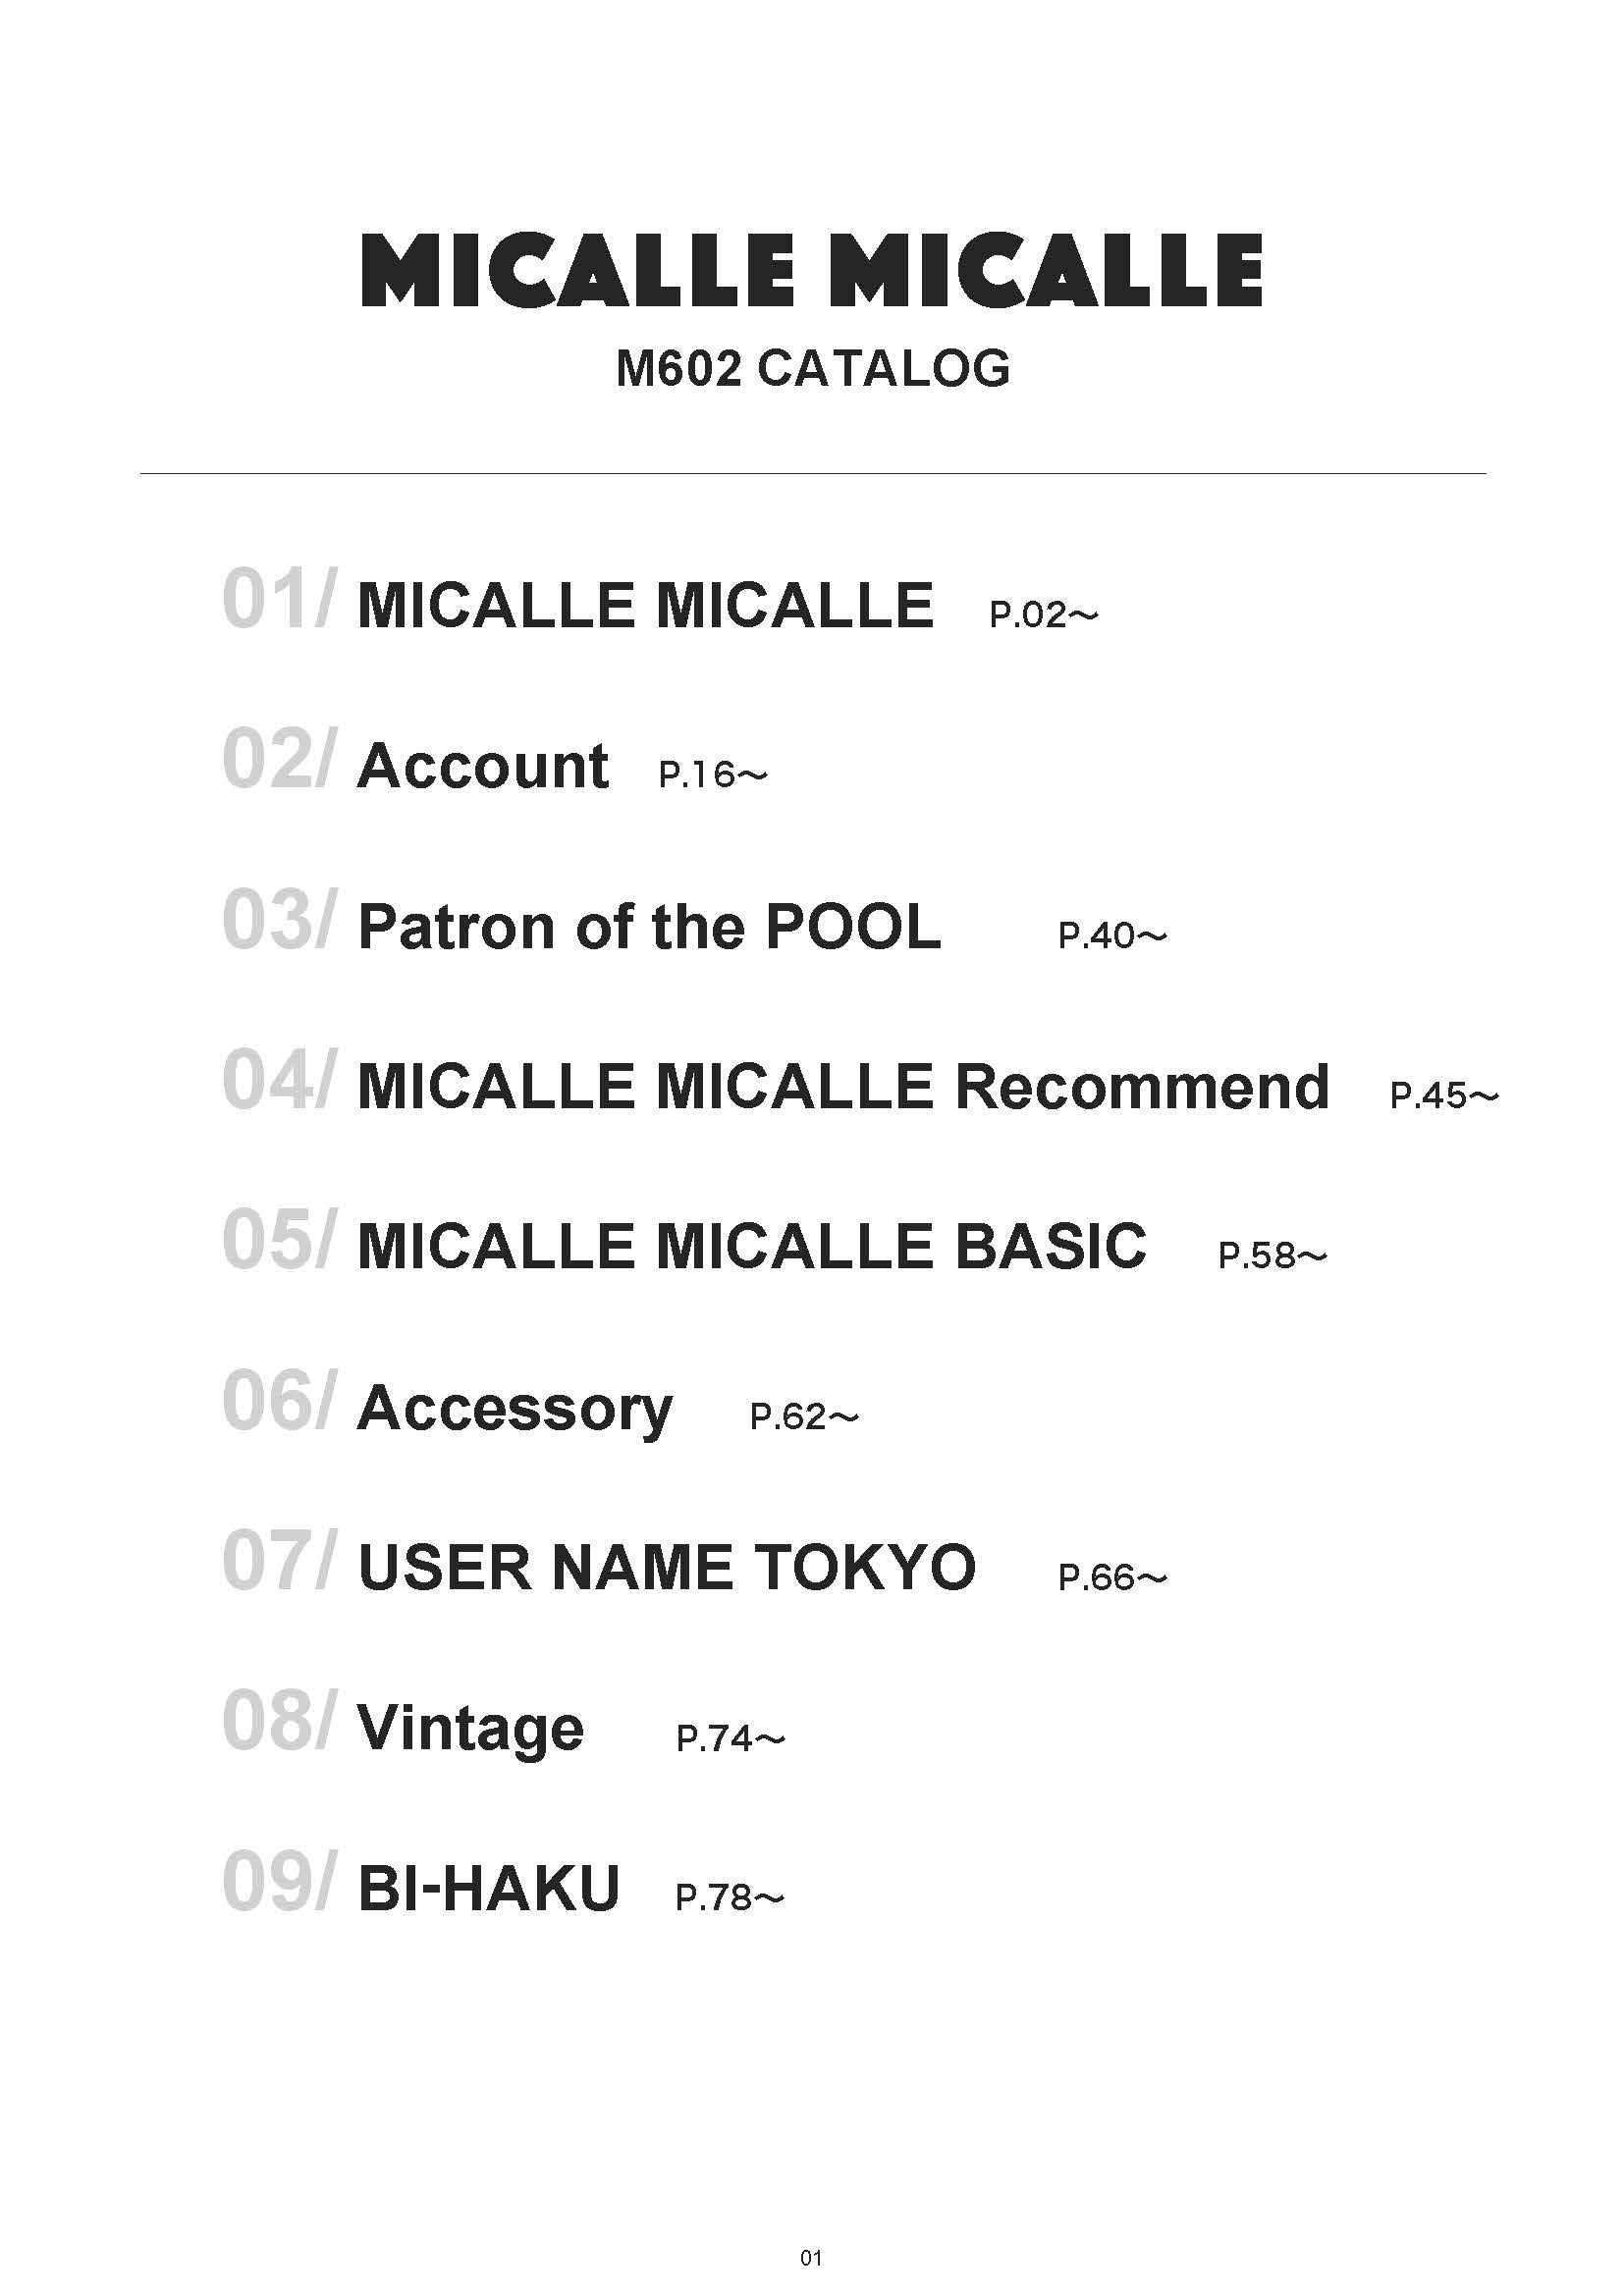Open the MICALLE MICALLE section entry
This screenshot has height=2296, width=1624.
tap(645, 606)
